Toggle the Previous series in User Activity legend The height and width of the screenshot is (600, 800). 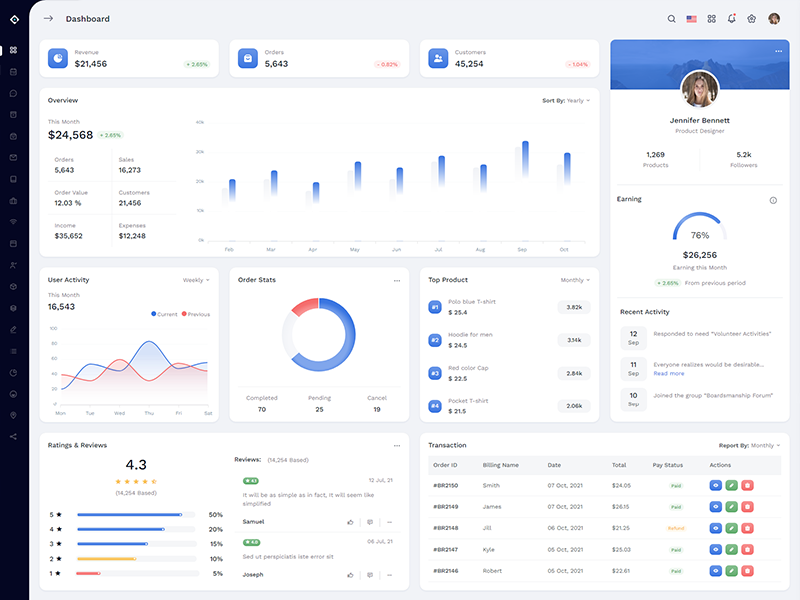pyautogui.click(x=196, y=314)
